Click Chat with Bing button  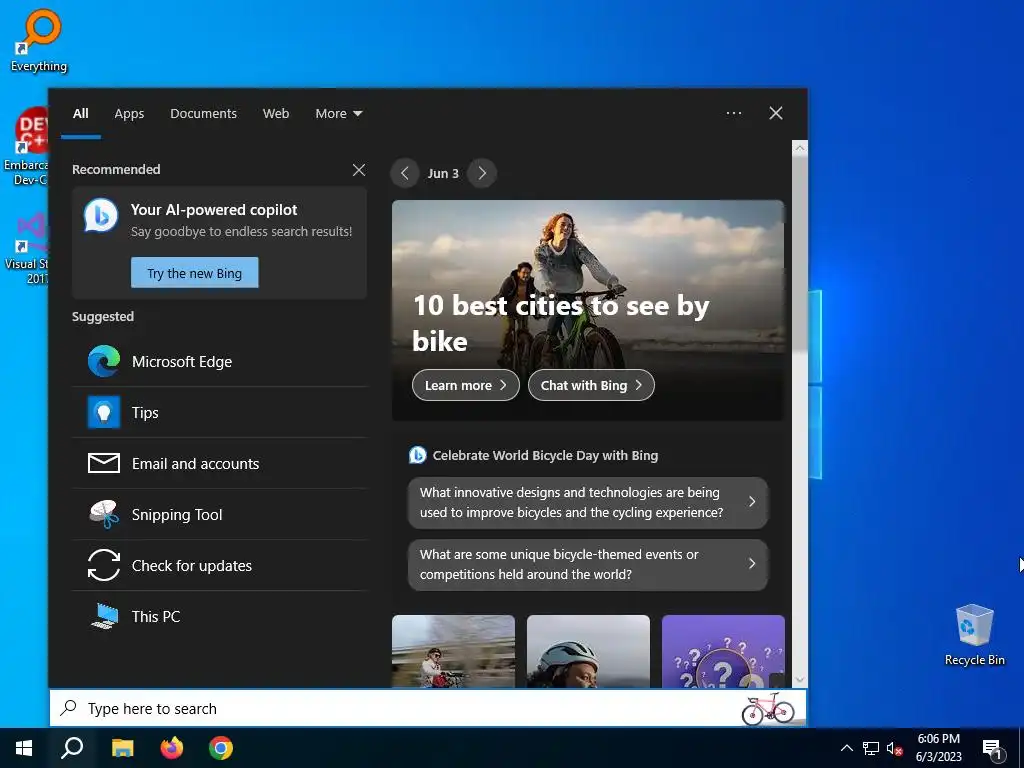pyautogui.click(x=591, y=385)
